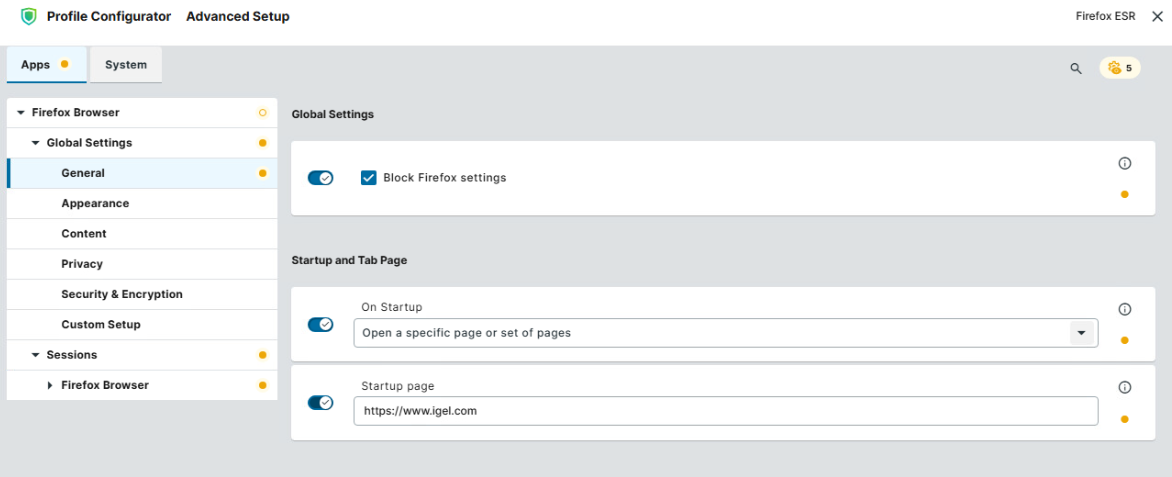1172x477 pixels.
Task: Close the configurator with the X icon
Action: (1157, 16)
